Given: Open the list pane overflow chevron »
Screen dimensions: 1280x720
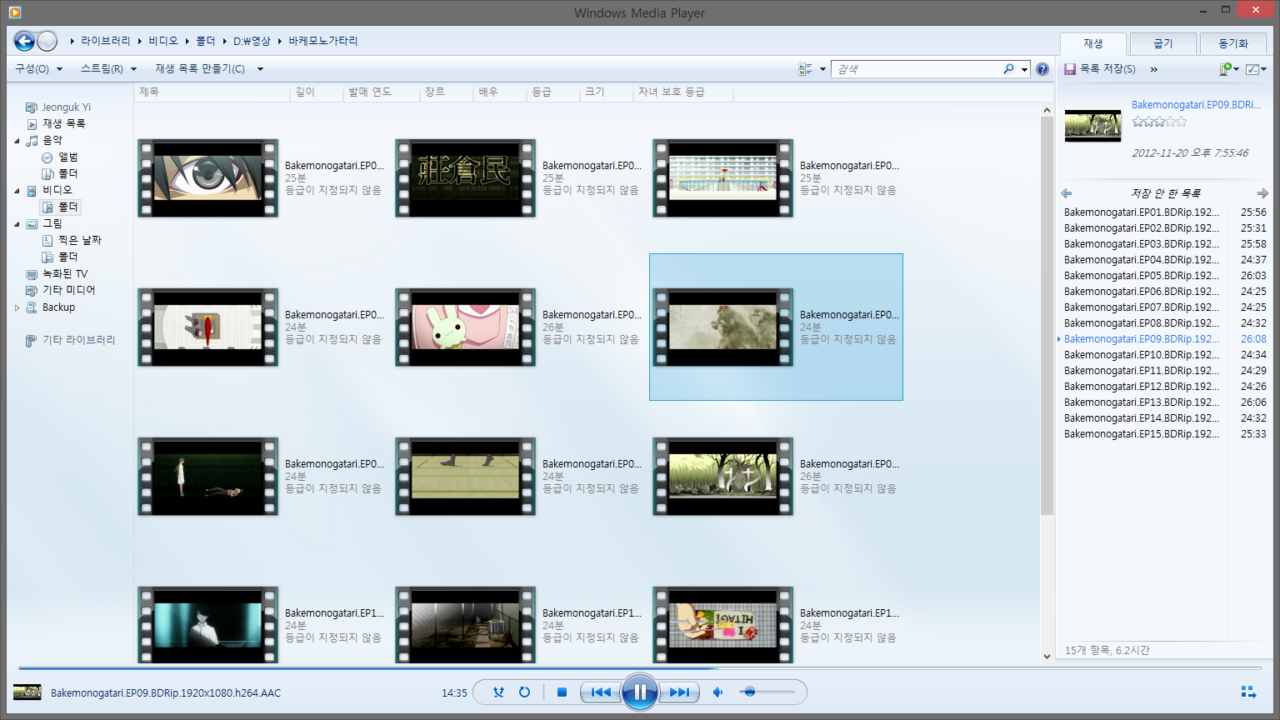Looking at the screenshot, I should pyautogui.click(x=1154, y=69).
